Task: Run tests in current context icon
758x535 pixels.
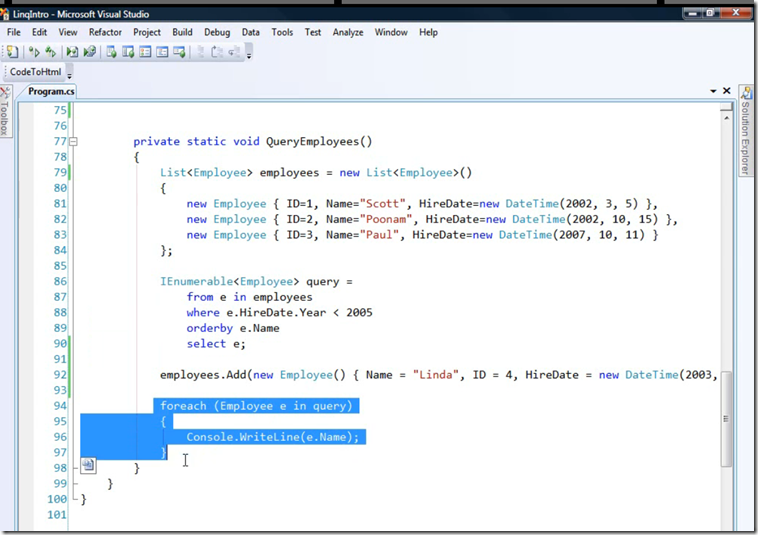Action: coord(34,52)
